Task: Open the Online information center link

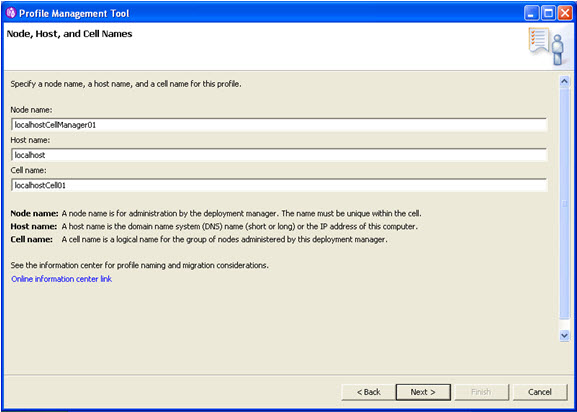Action: pyautogui.click(x=61, y=279)
